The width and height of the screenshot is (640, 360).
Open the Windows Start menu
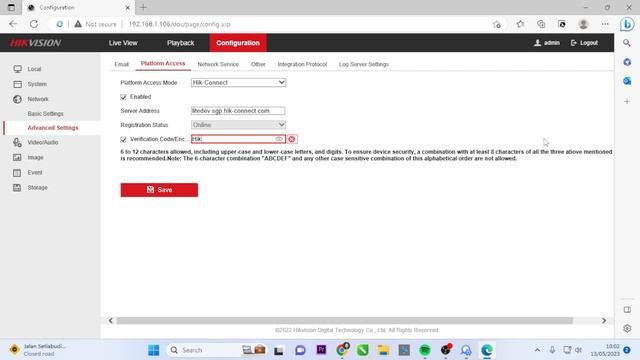tap(154, 350)
